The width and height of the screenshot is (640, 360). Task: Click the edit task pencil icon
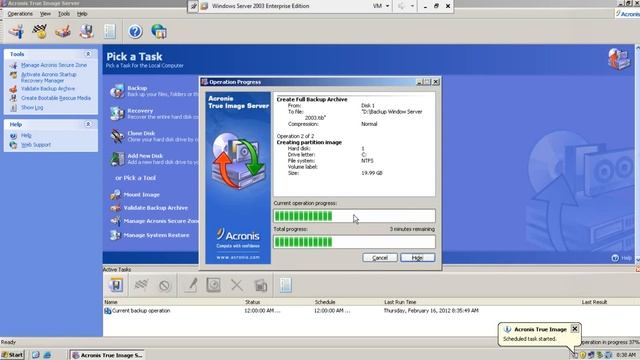point(190,285)
